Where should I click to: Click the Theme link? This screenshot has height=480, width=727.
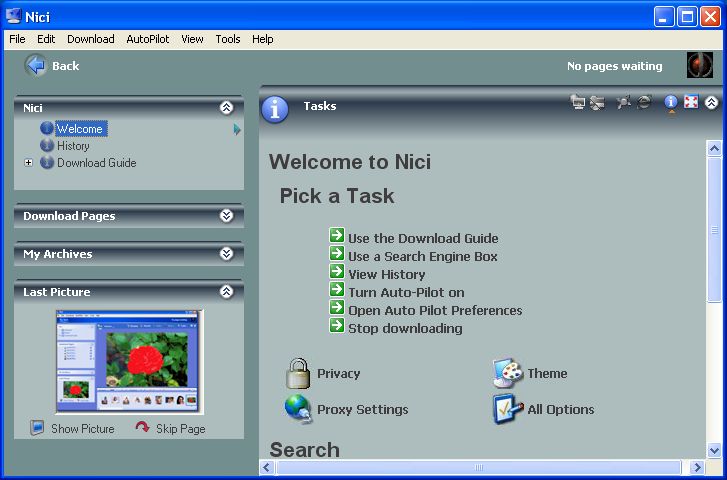click(547, 373)
